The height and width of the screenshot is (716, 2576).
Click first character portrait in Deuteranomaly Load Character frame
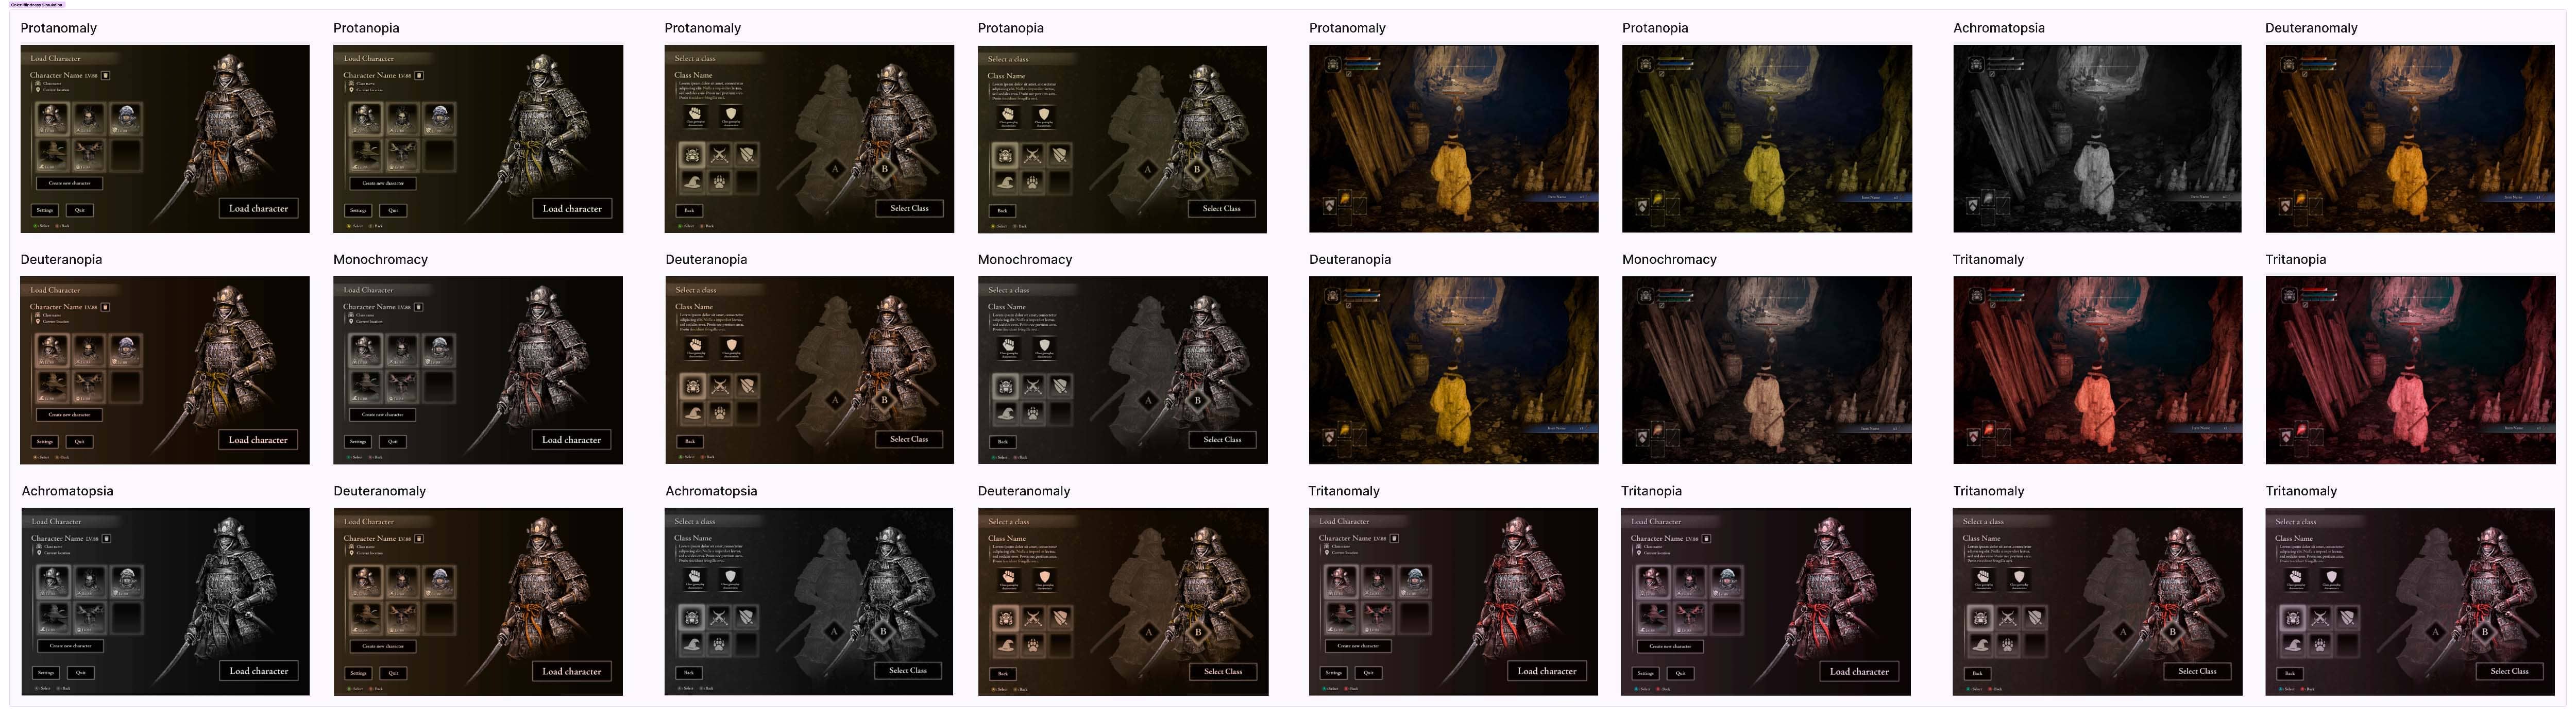click(x=365, y=582)
